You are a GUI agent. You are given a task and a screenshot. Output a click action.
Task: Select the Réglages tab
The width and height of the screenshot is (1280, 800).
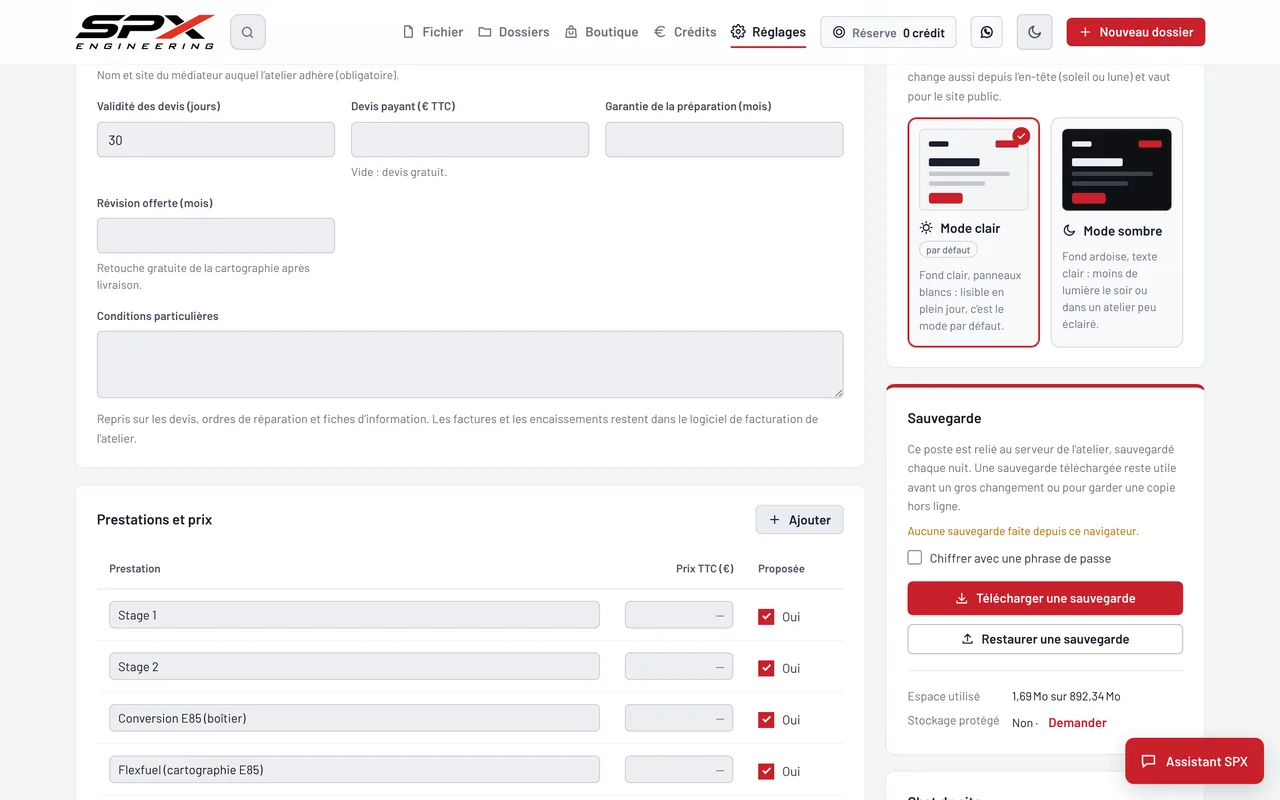768,32
